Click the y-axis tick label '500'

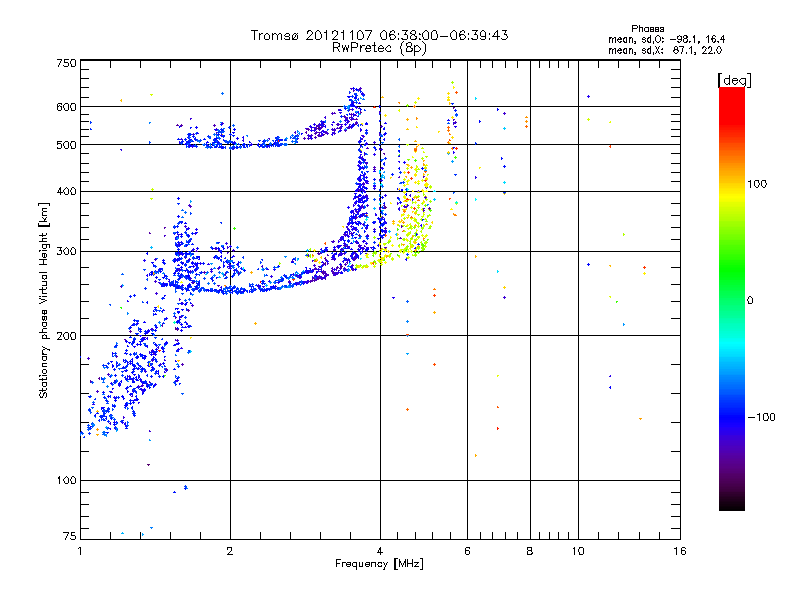tap(66, 145)
